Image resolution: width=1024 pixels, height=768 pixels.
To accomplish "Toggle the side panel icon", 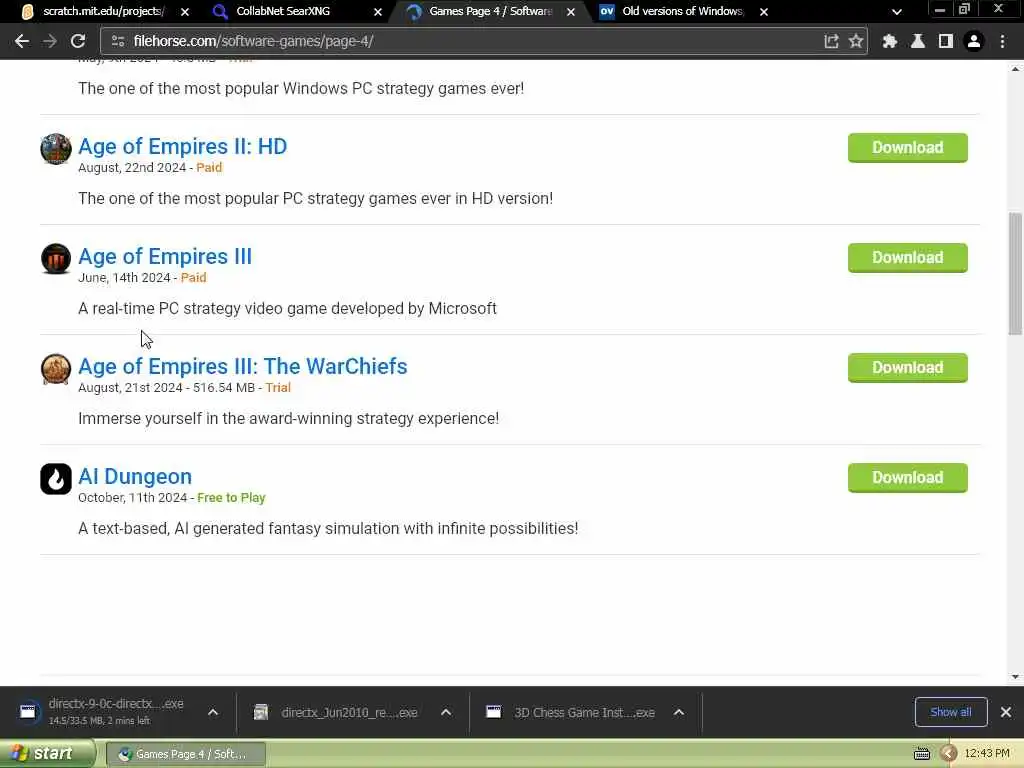I will (946, 41).
